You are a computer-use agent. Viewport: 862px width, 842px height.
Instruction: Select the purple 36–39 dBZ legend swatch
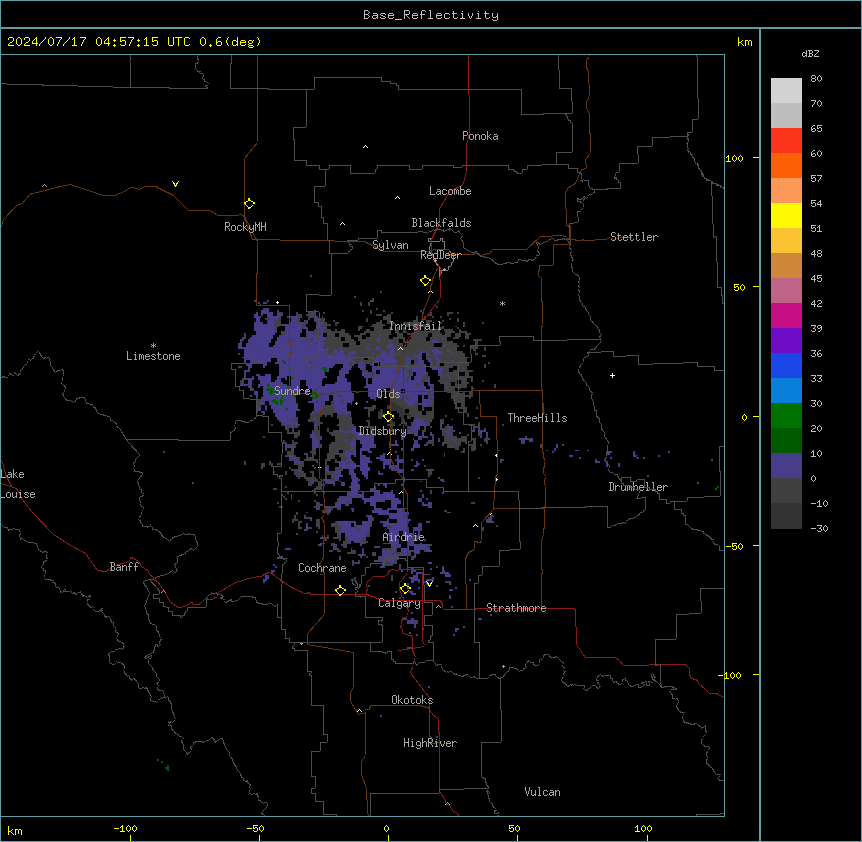[786, 341]
